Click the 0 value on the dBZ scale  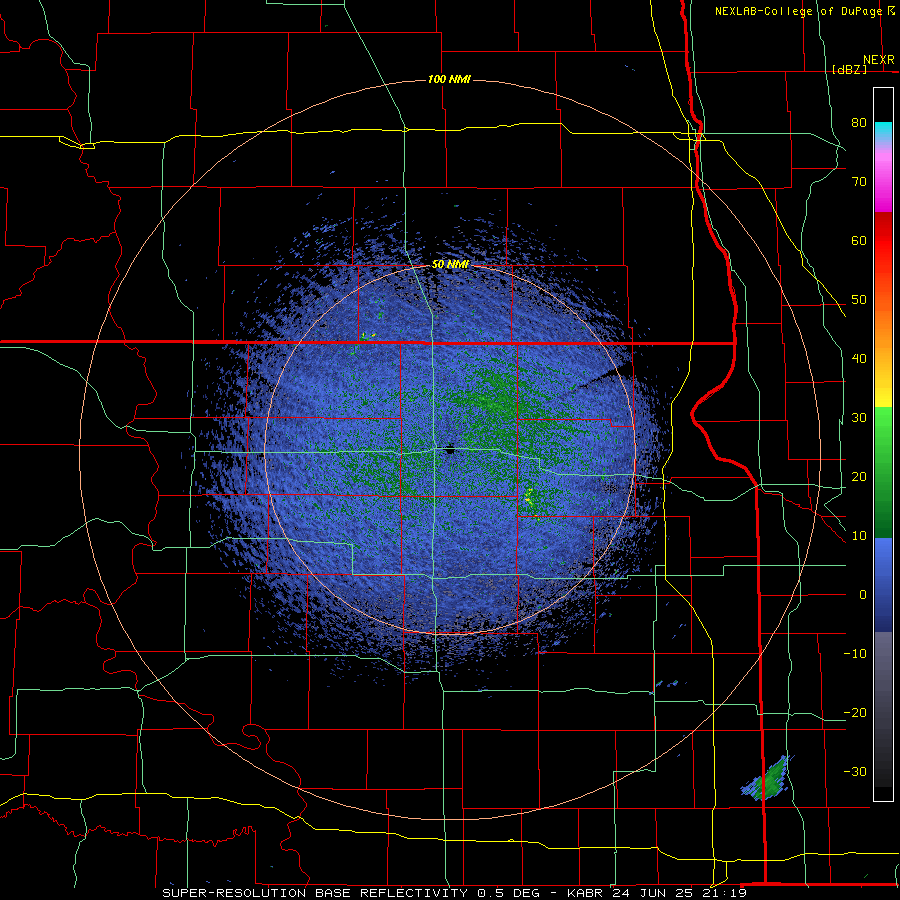[863, 595]
